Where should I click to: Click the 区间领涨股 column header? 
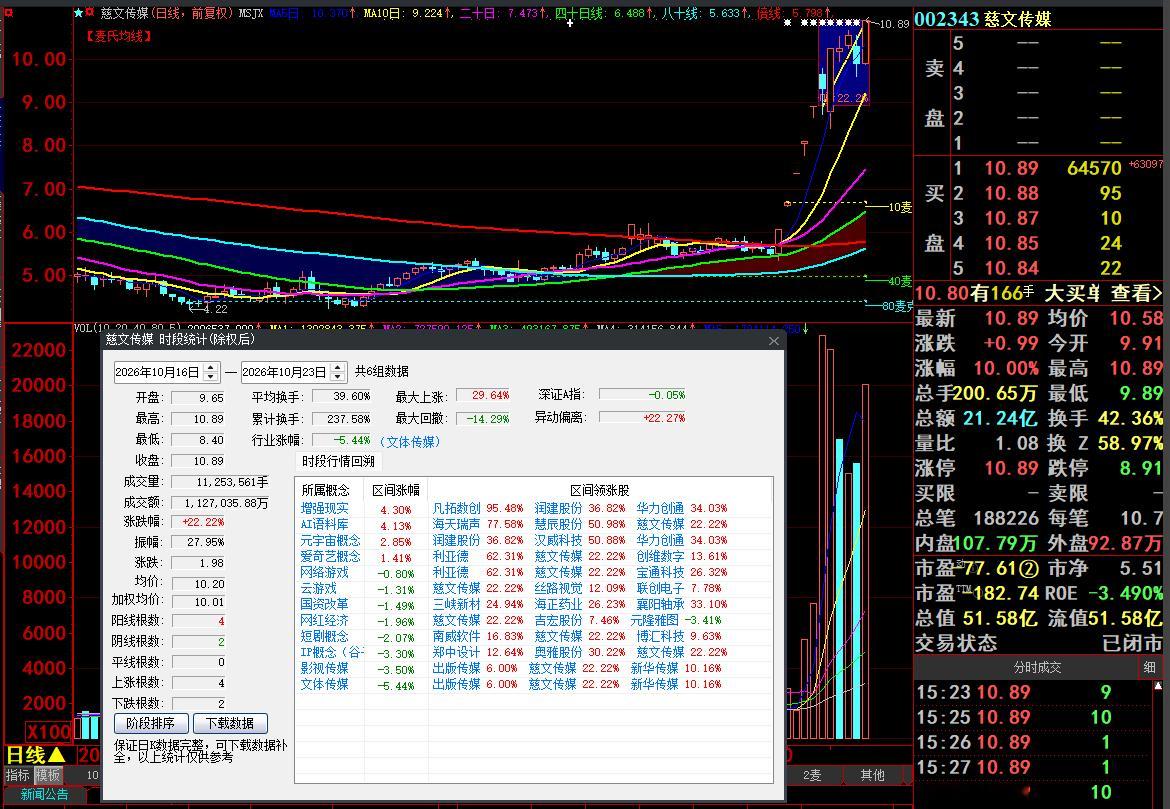600,490
